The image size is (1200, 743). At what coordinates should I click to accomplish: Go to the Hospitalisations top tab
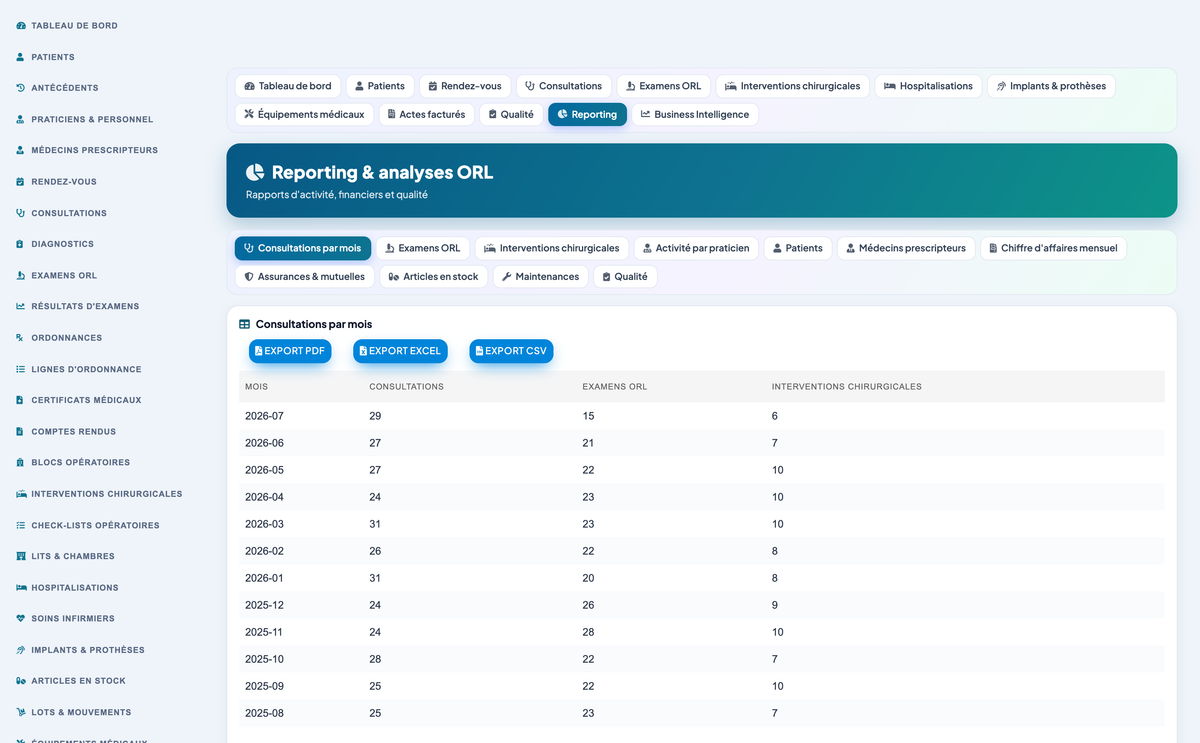[928, 86]
